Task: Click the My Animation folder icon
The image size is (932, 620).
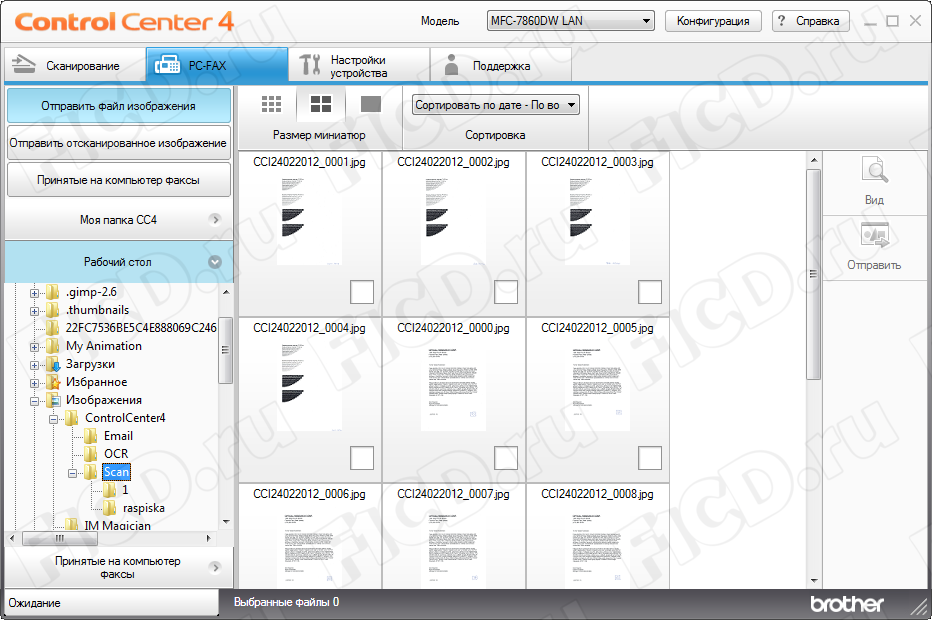Action: pyautogui.click(x=53, y=346)
